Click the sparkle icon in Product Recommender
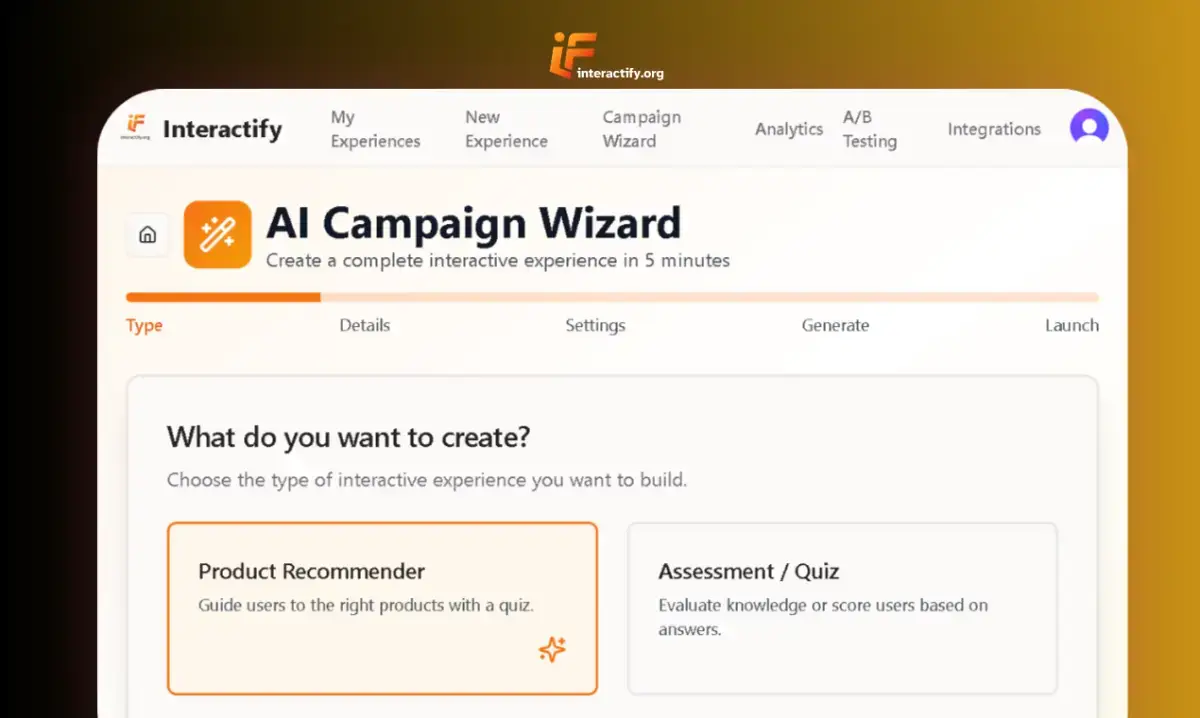 pos(552,650)
